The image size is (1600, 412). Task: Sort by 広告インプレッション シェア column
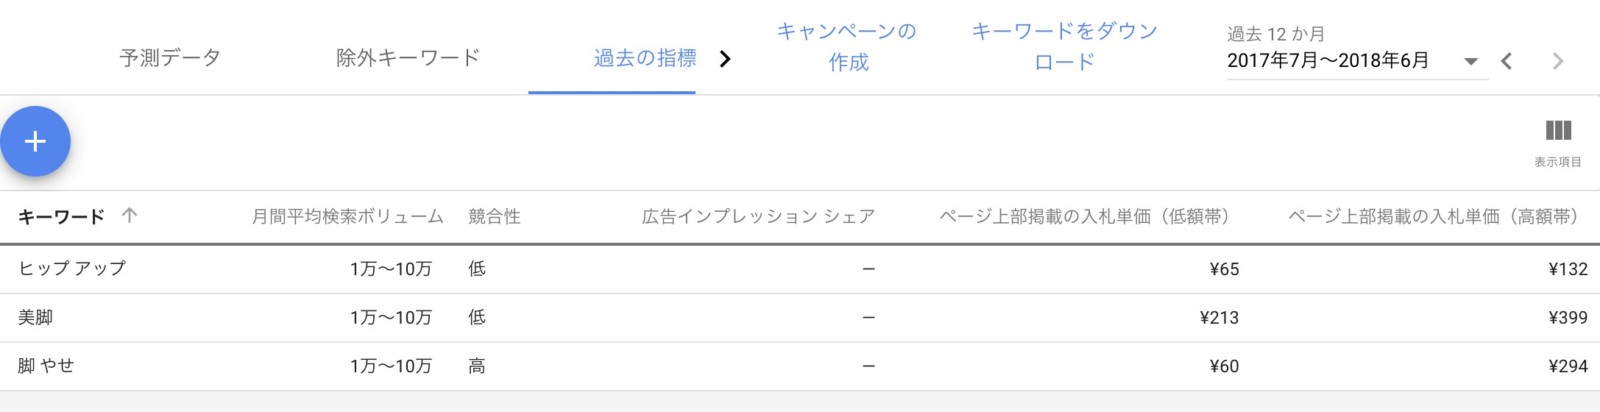coord(758,216)
